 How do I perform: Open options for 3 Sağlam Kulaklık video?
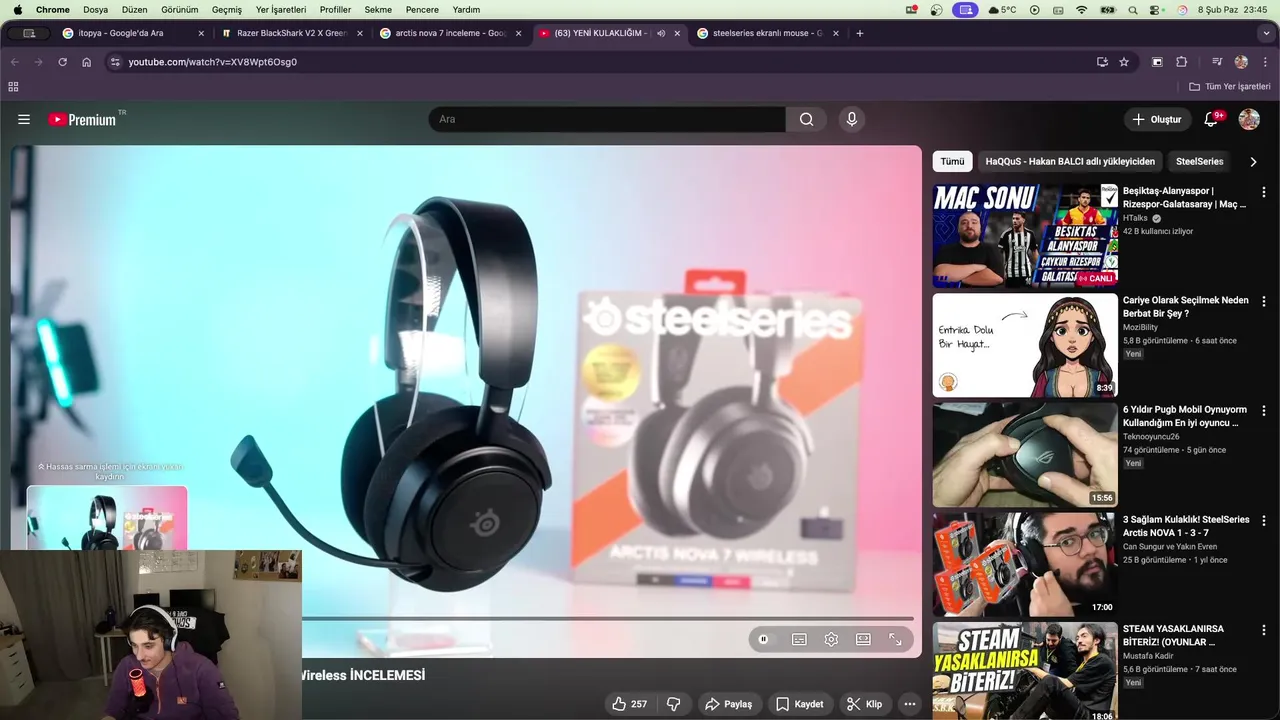pos(1263,521)
